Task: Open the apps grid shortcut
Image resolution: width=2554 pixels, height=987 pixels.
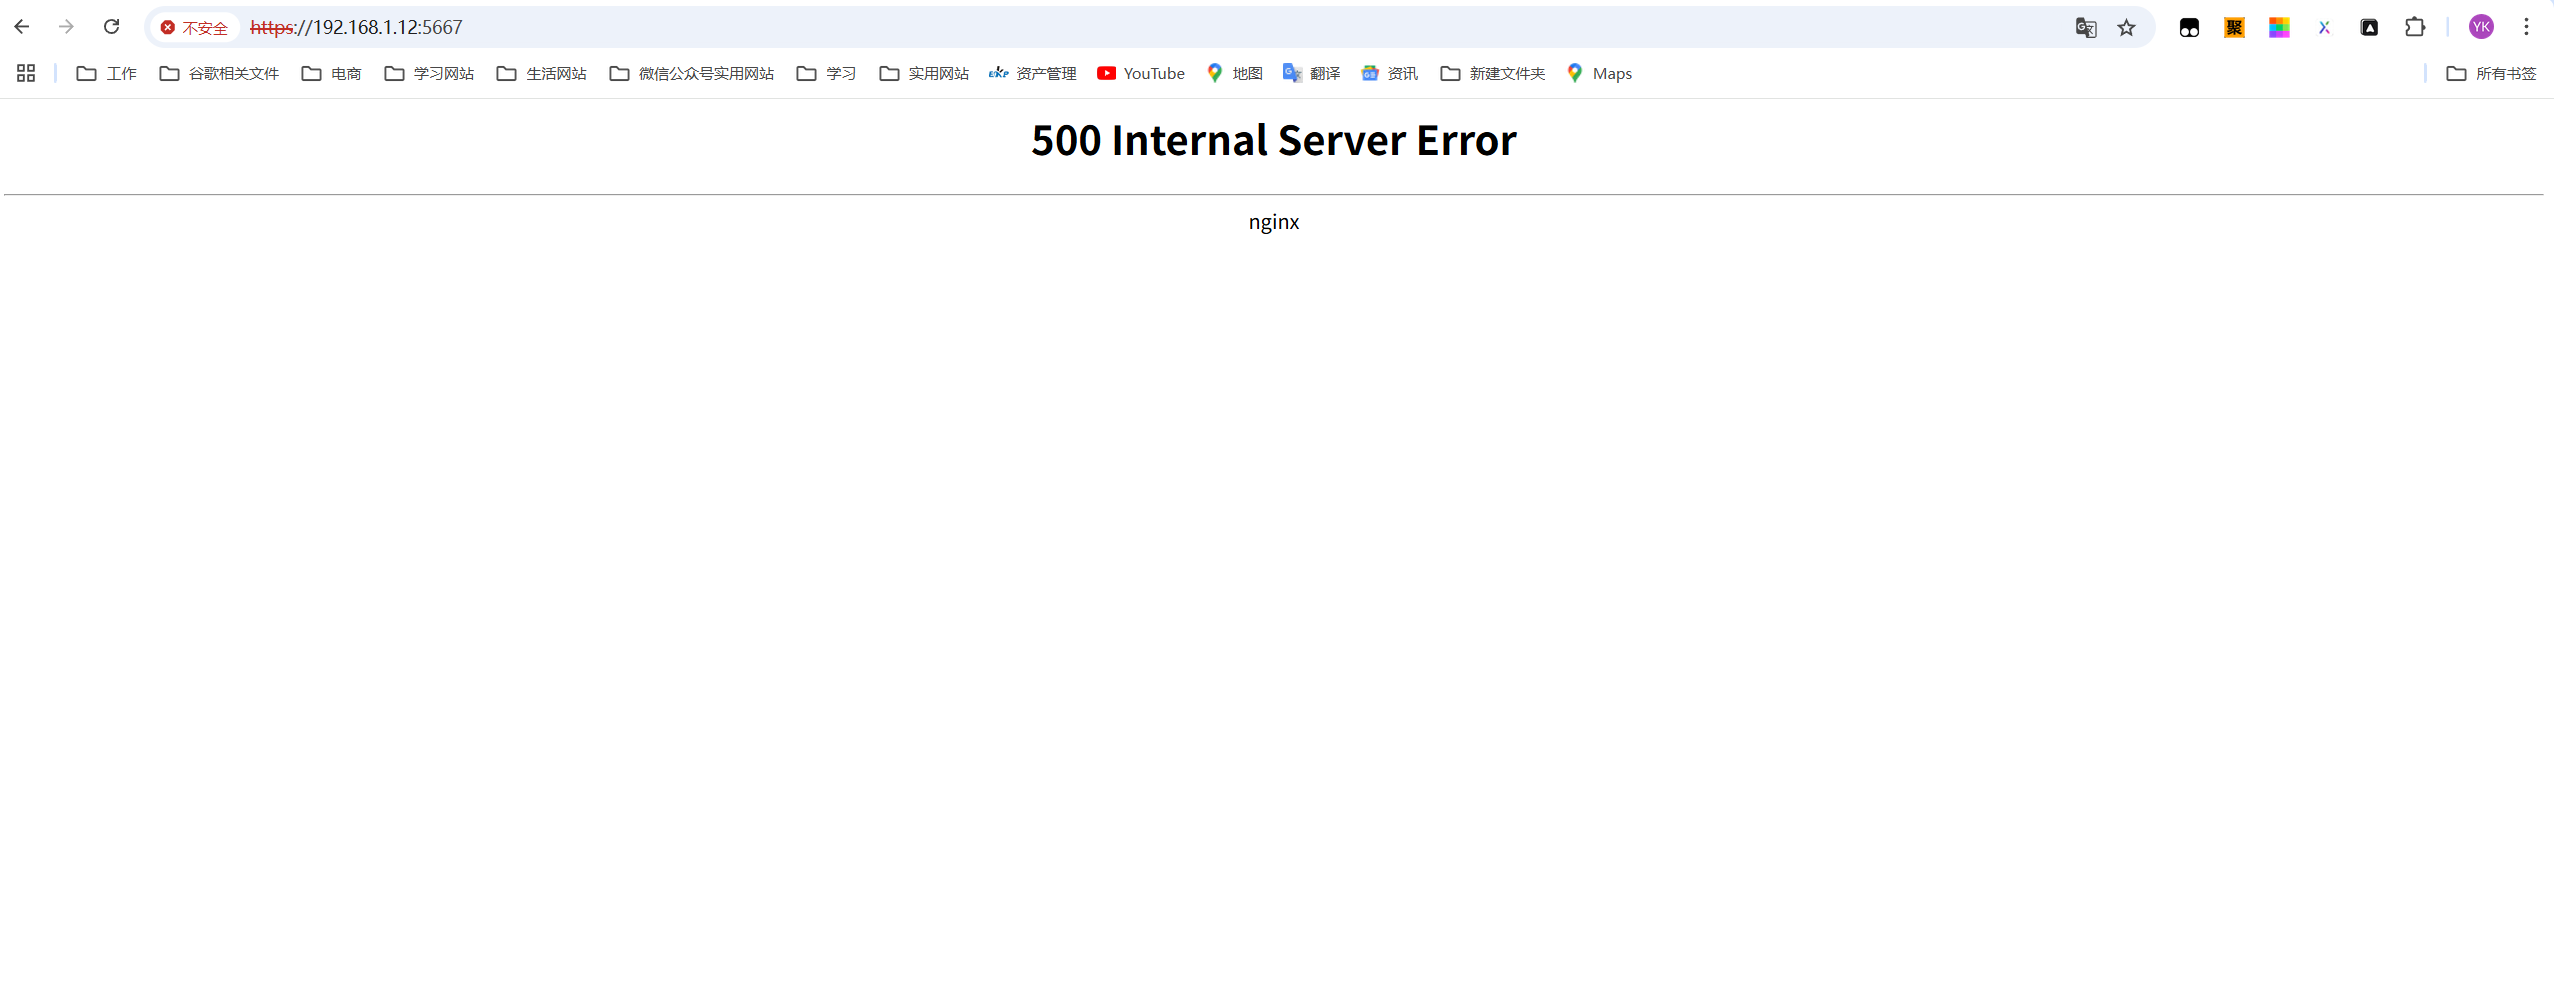Action: [26, 73]
